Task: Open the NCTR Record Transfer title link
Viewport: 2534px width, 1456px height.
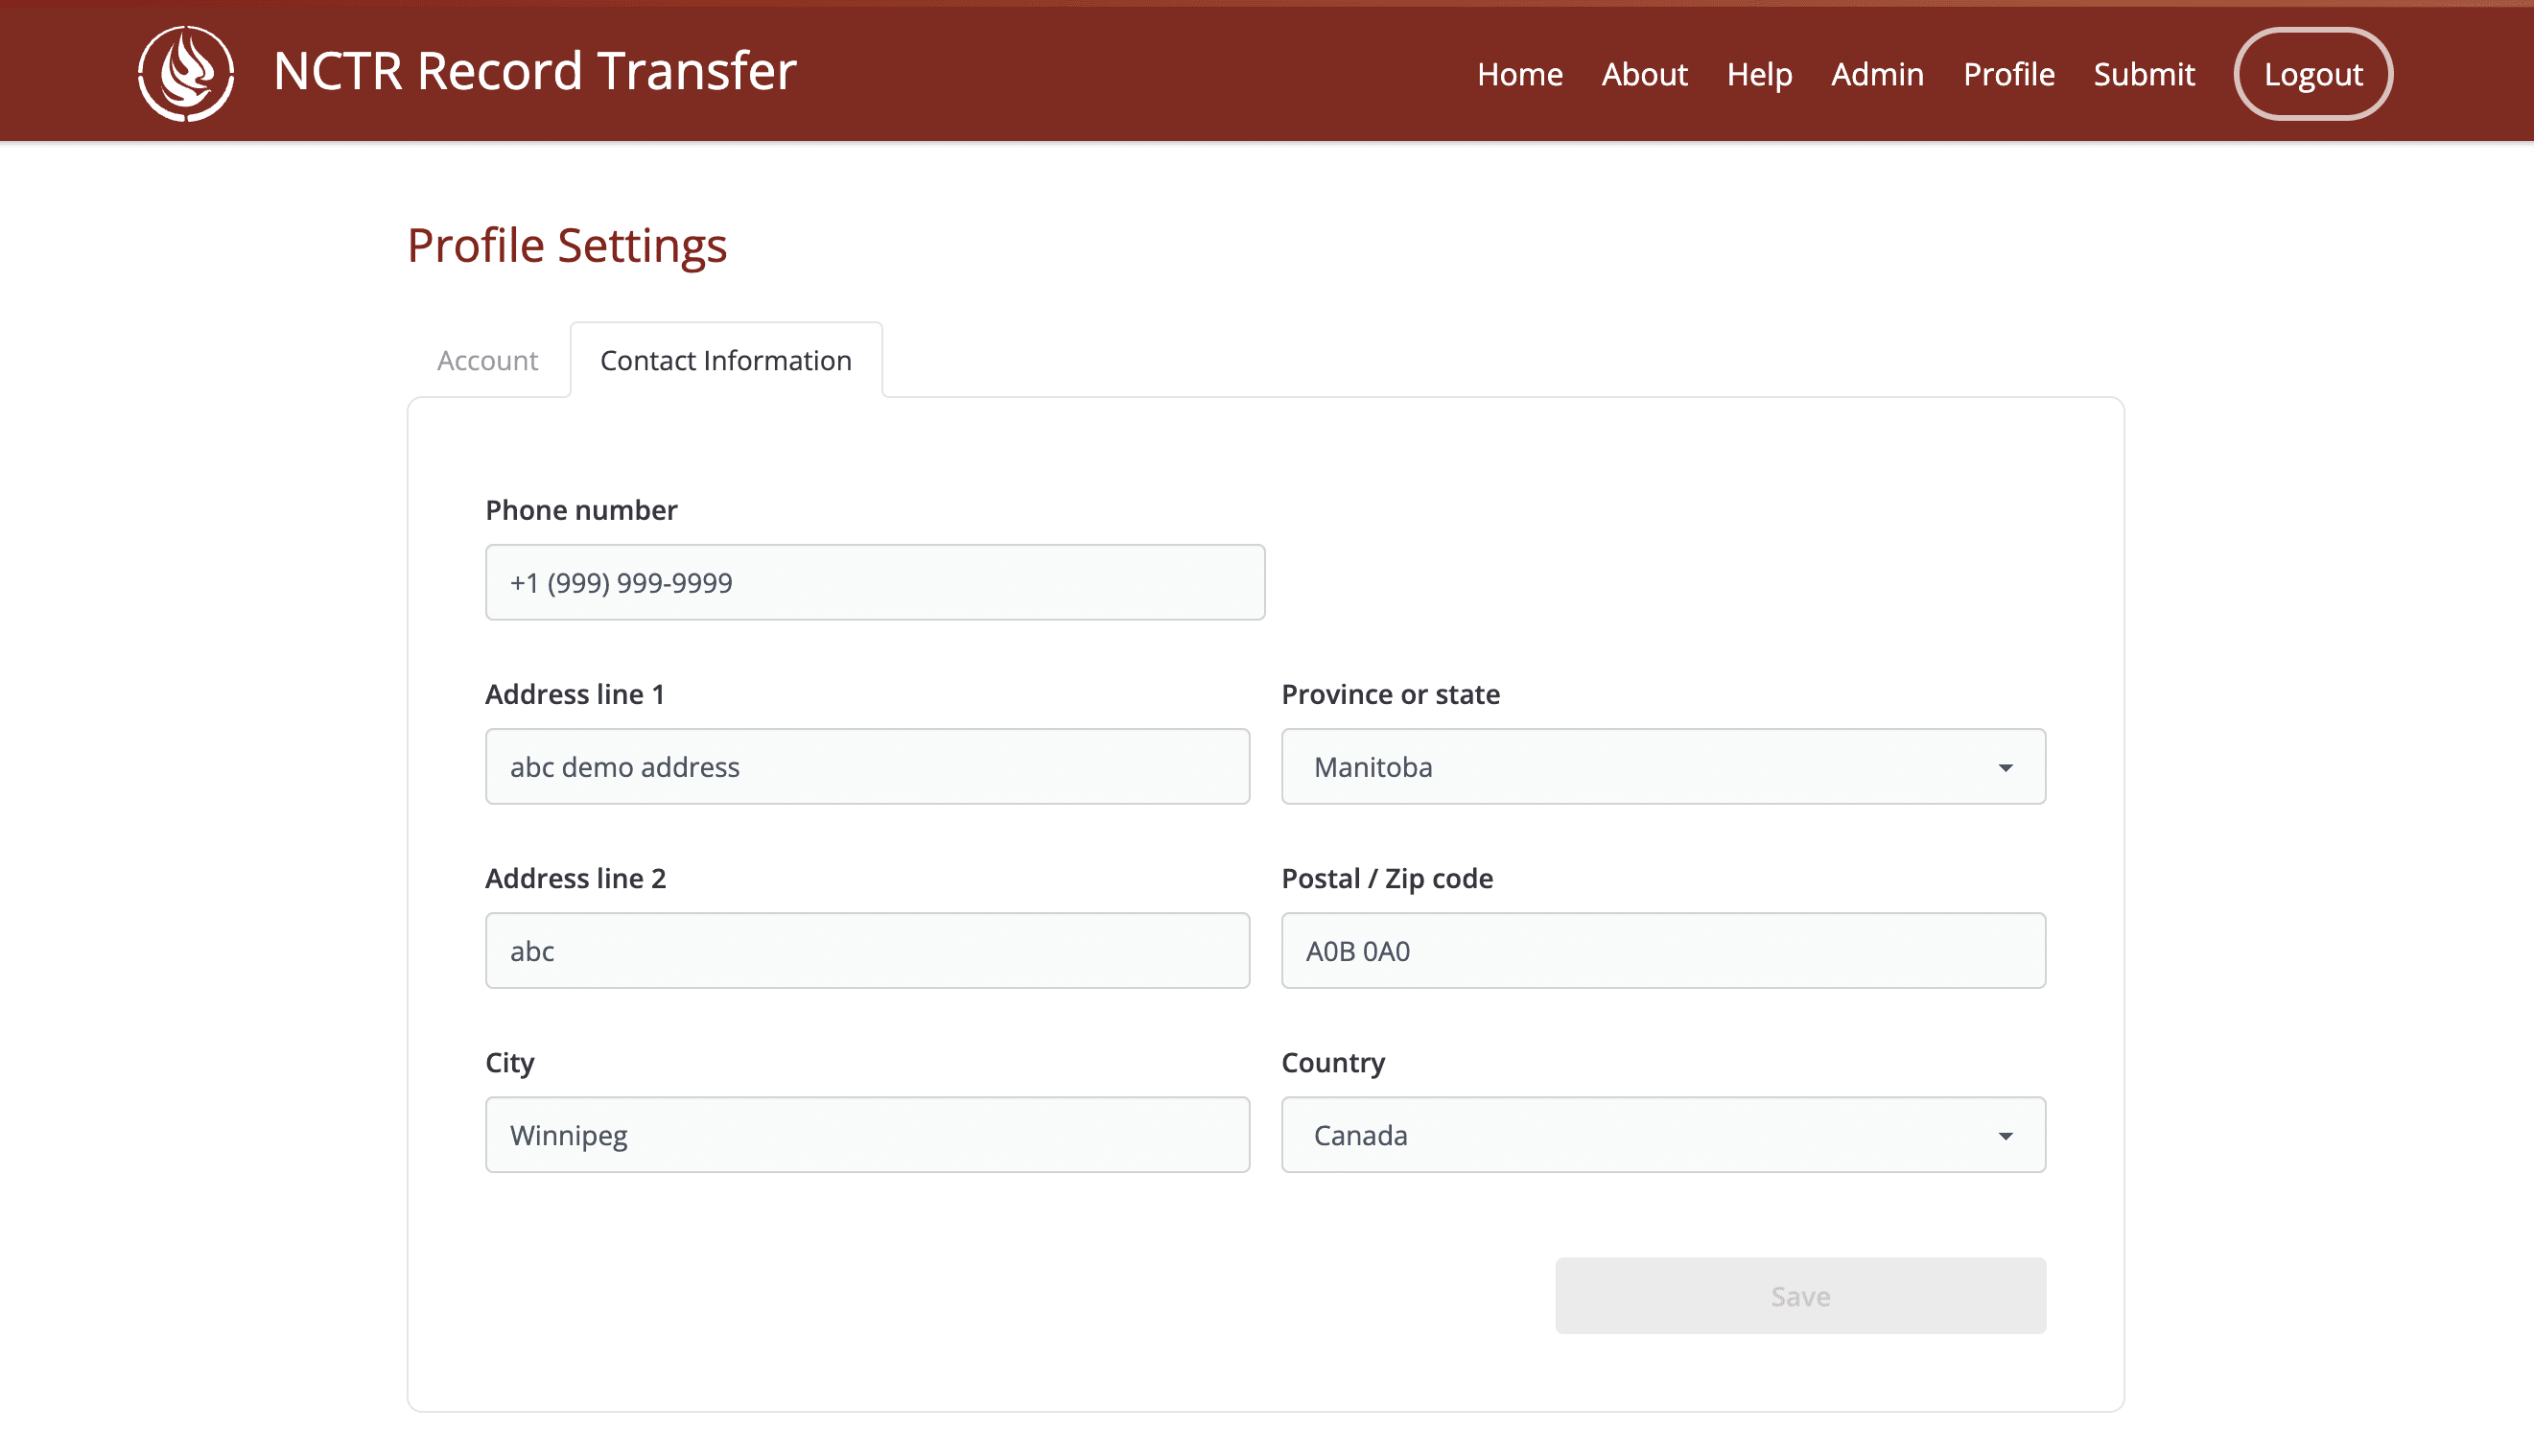Action: coord(534,72)
